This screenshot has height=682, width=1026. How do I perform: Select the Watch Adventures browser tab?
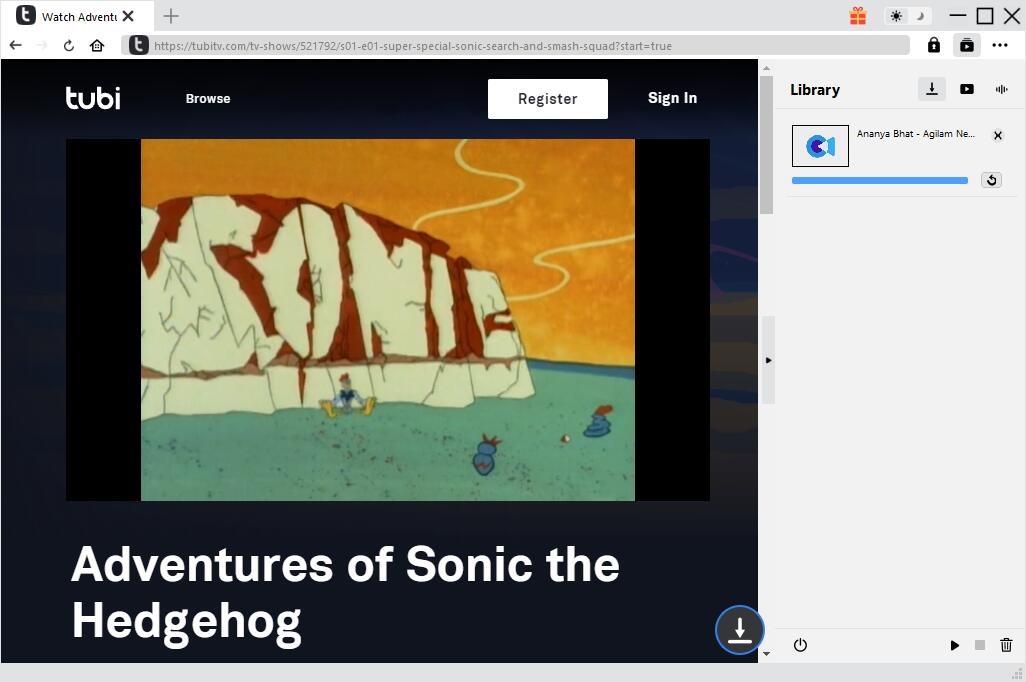(77, 16)
